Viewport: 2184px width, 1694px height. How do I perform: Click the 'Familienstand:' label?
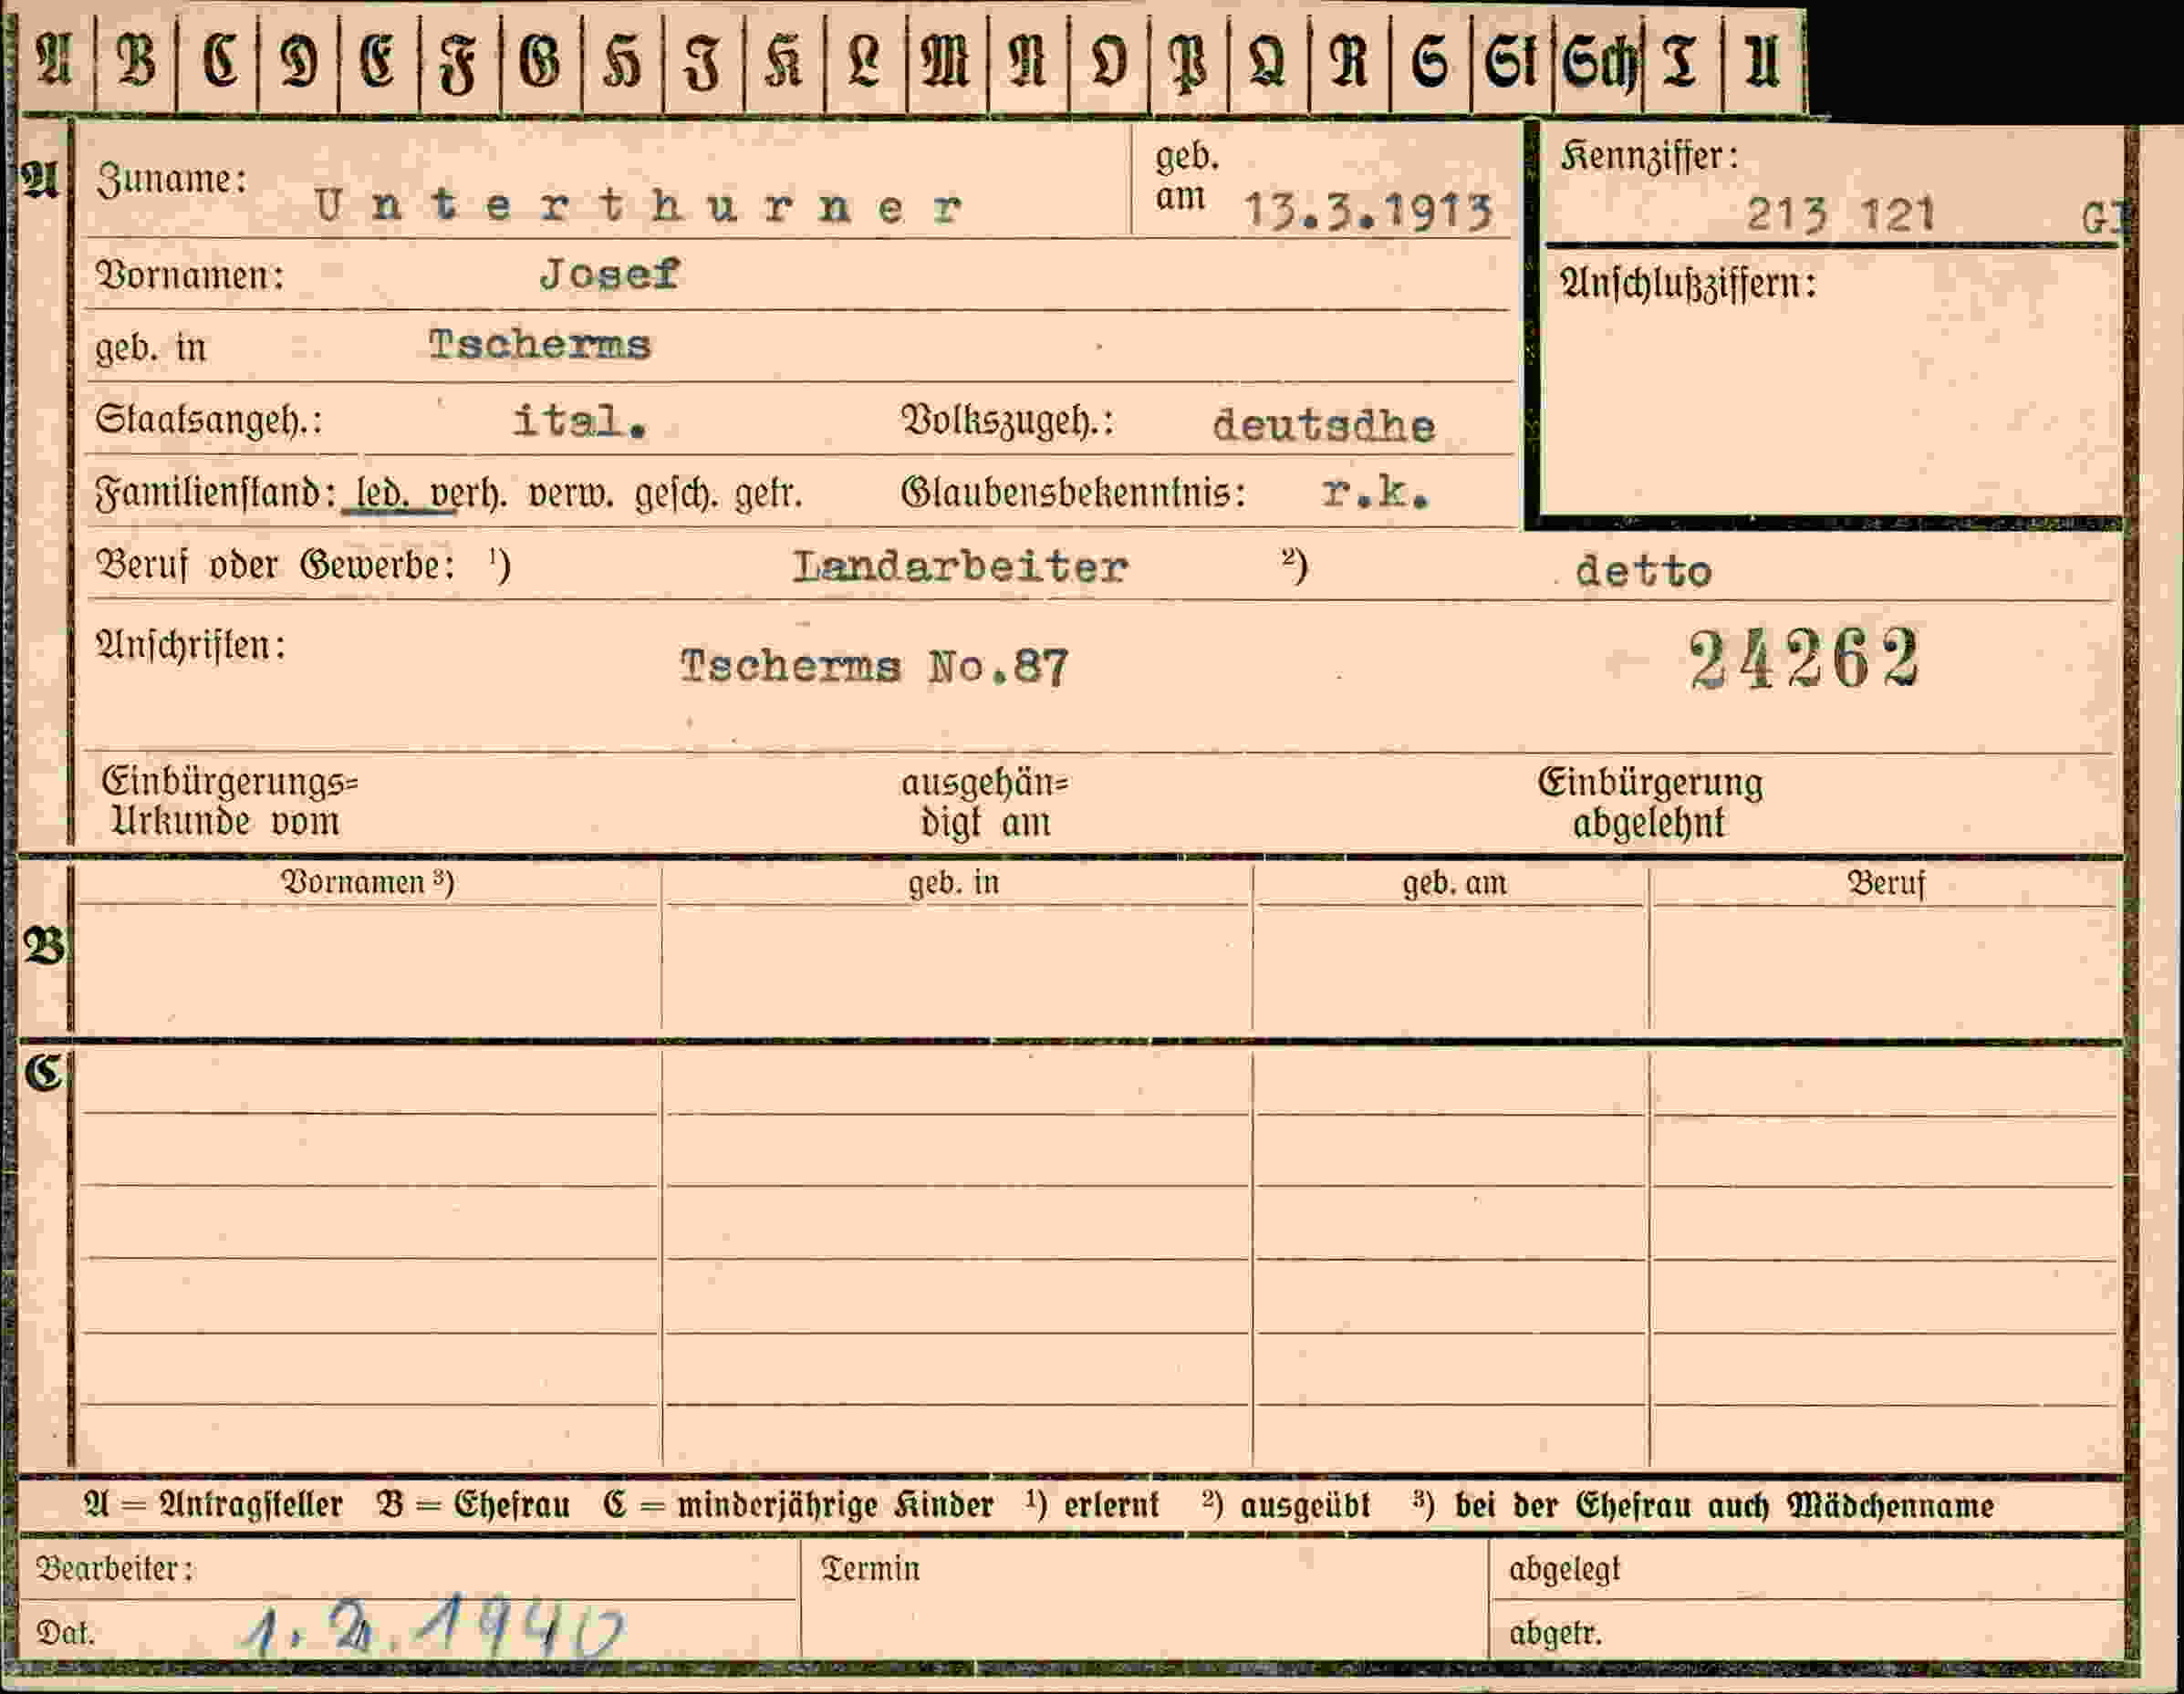coord(215,494)
